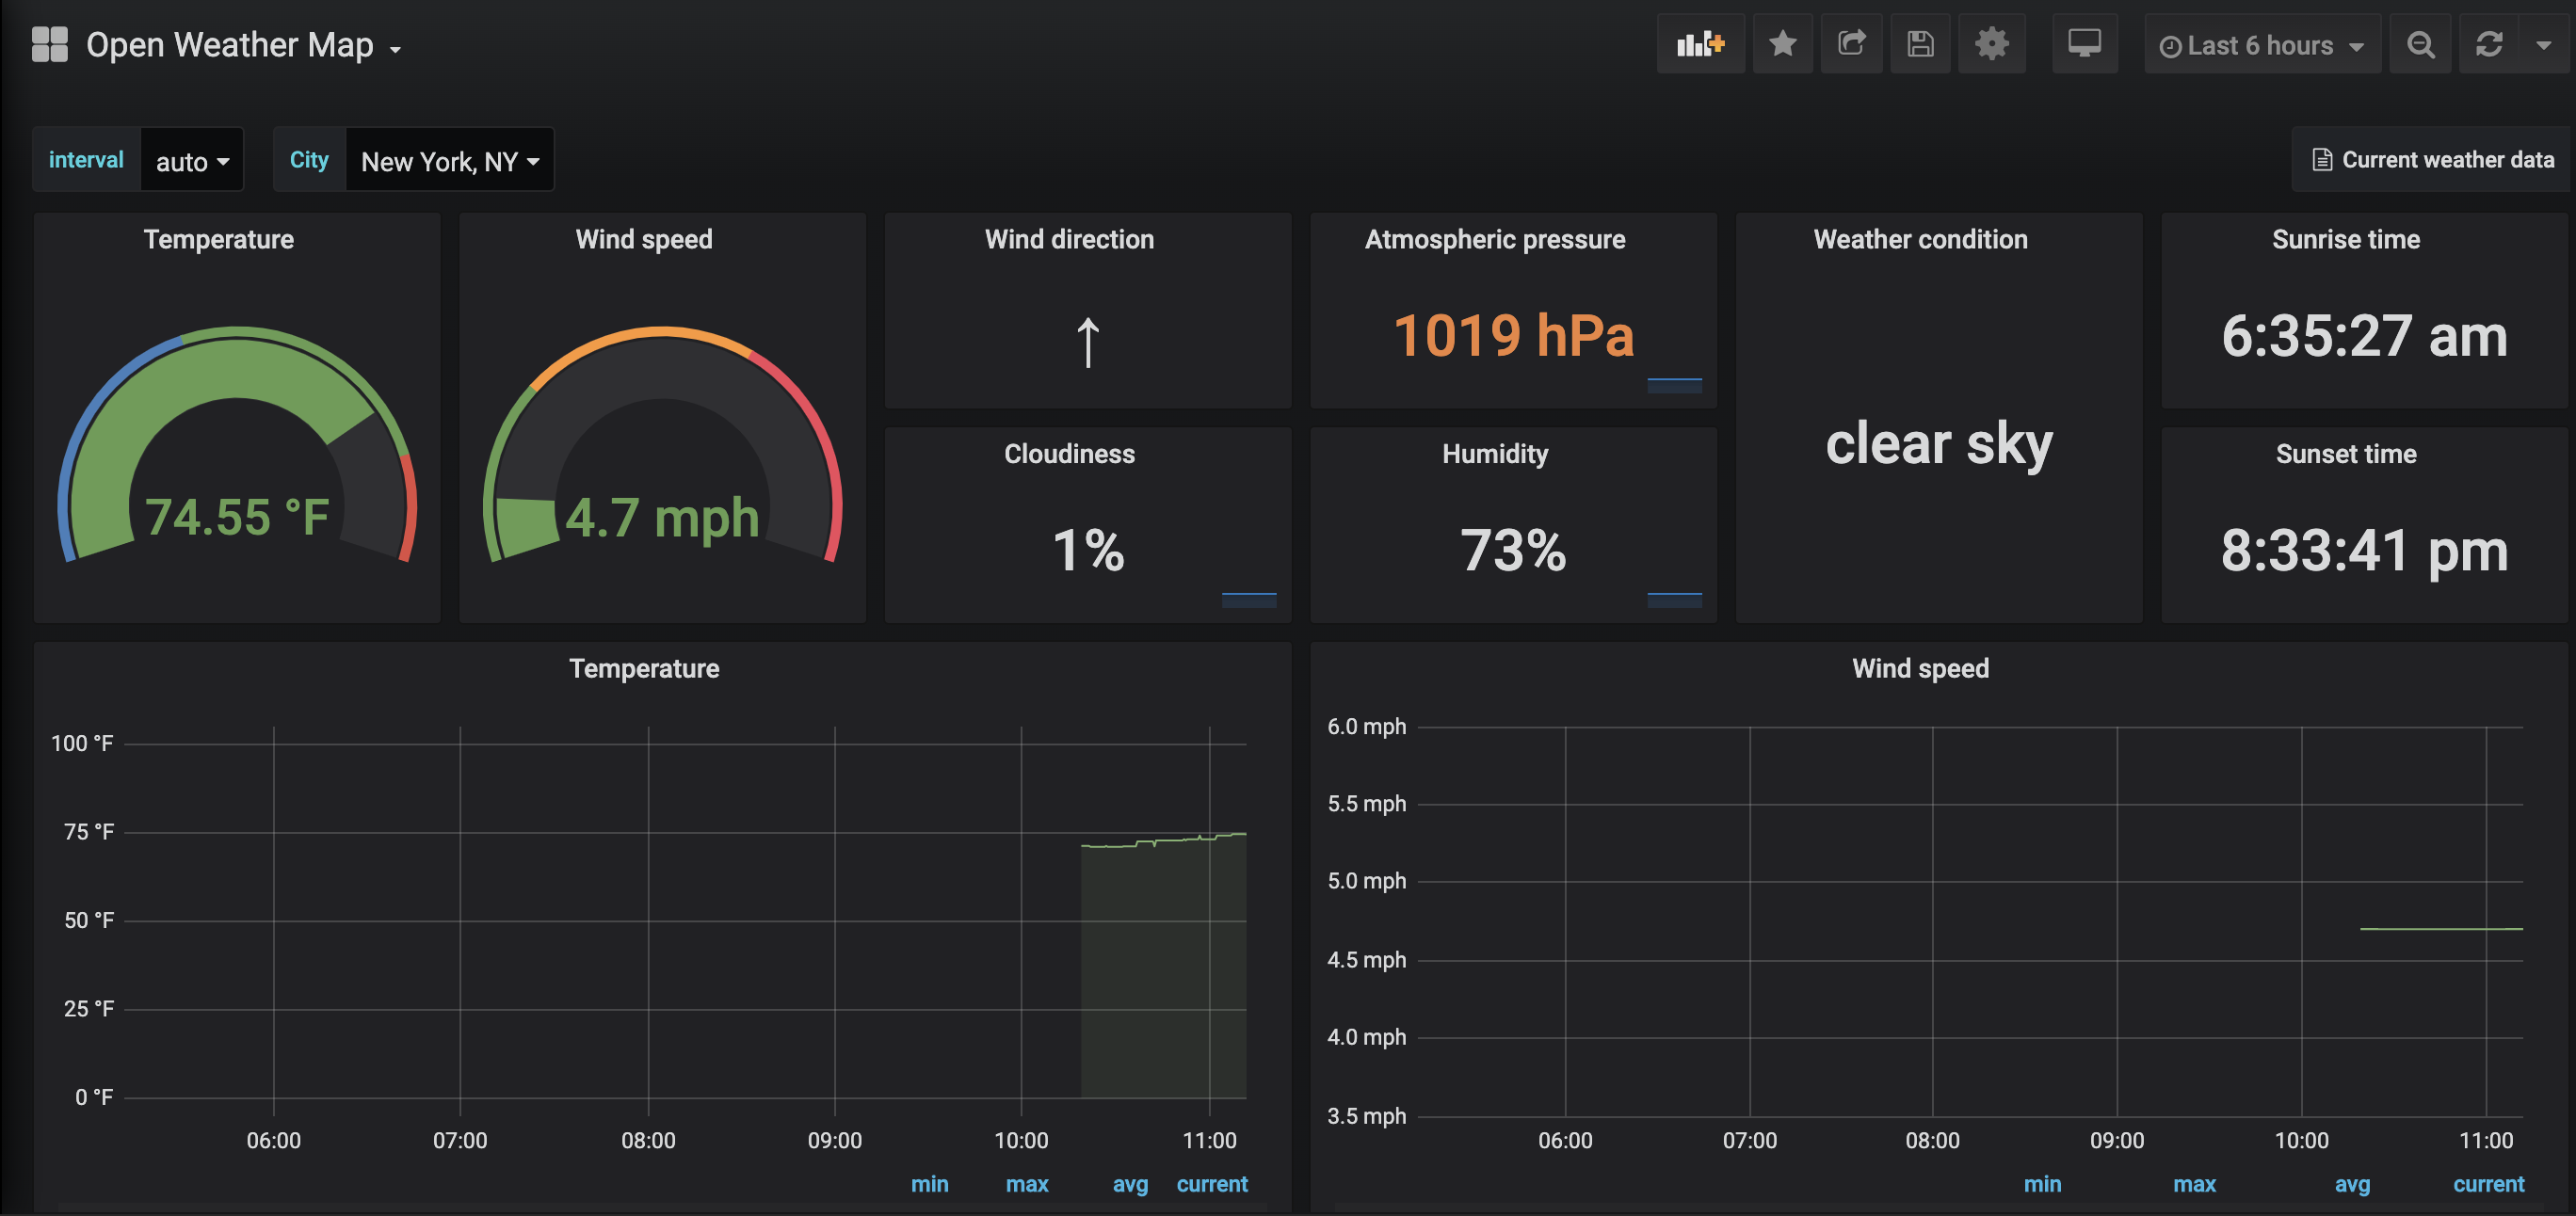Expand refresh interval dropdown arrow
The height and width of the screenshot is (1216, 2576).
tap(2543, 44)
